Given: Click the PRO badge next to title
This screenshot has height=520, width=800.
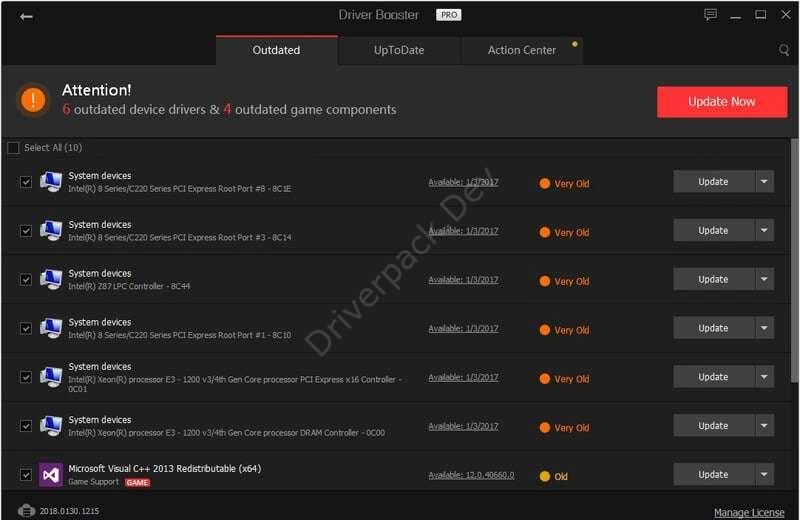Looking at the screenshot, I should [448, 15].
